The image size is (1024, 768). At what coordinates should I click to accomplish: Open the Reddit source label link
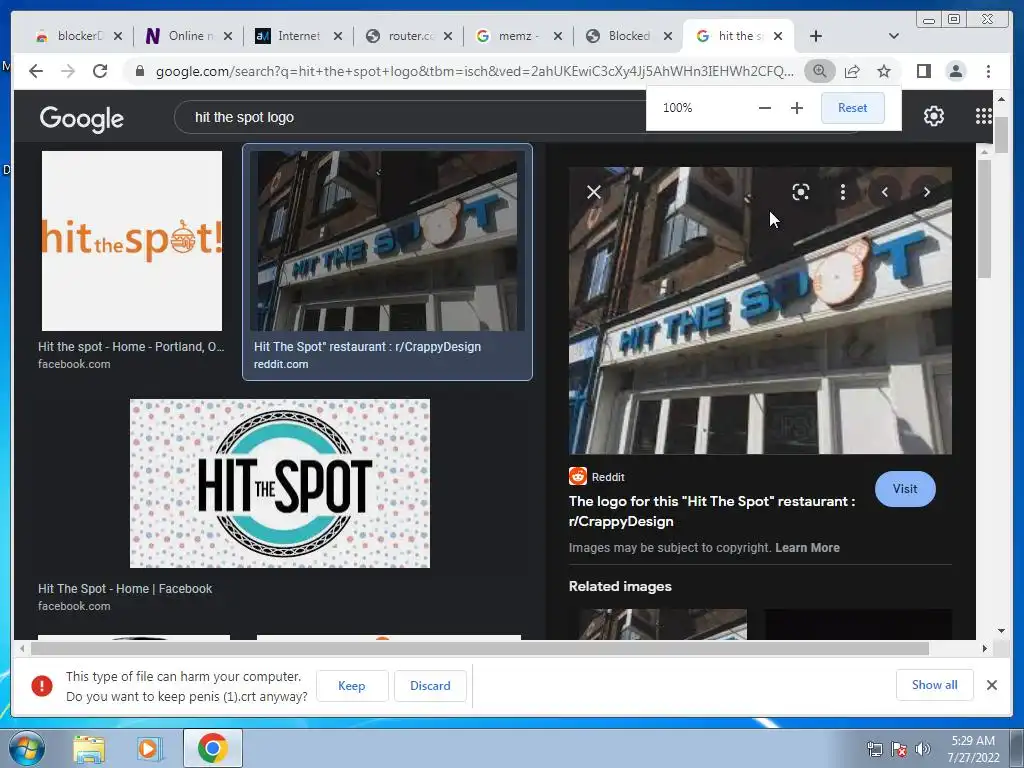(x=597, y=477)
